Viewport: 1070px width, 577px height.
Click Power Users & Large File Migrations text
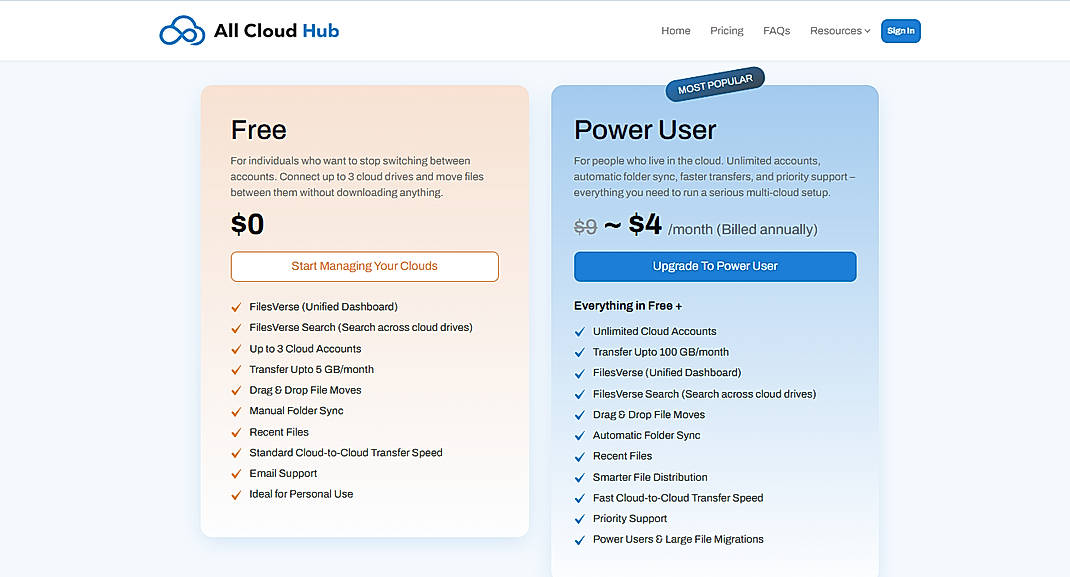[x=678, y=539]
